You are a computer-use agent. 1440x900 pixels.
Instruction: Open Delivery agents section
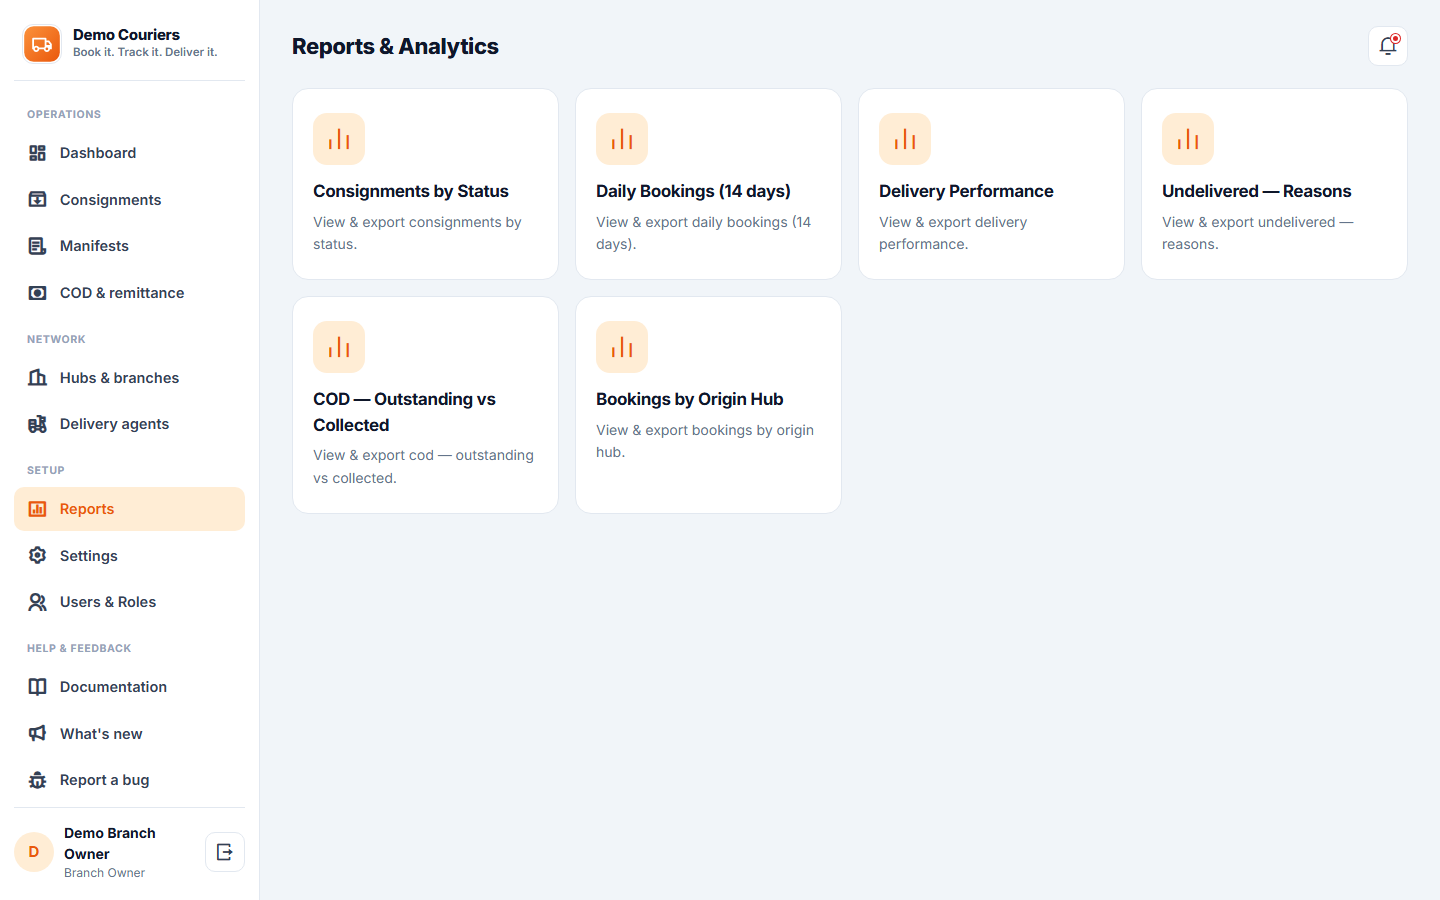[129, 424]
